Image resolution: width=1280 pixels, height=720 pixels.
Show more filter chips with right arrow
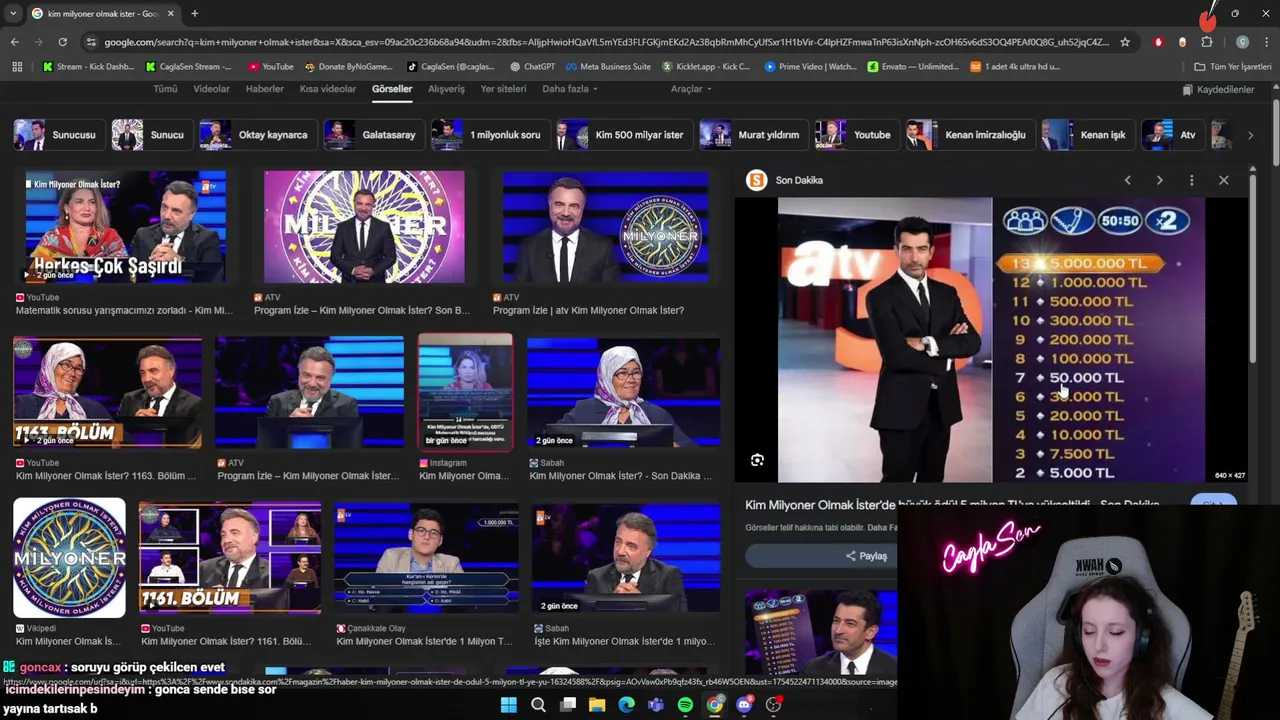[x=1249, y=135]
